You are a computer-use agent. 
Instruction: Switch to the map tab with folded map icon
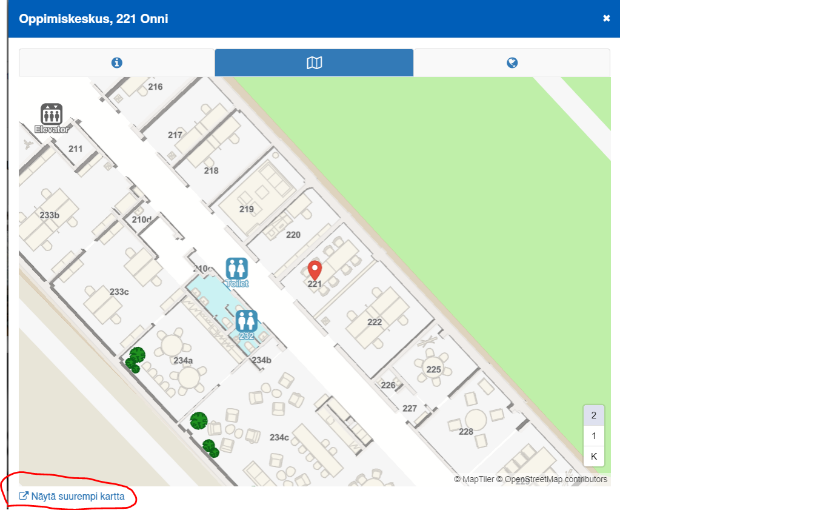[x=314, y=63]
